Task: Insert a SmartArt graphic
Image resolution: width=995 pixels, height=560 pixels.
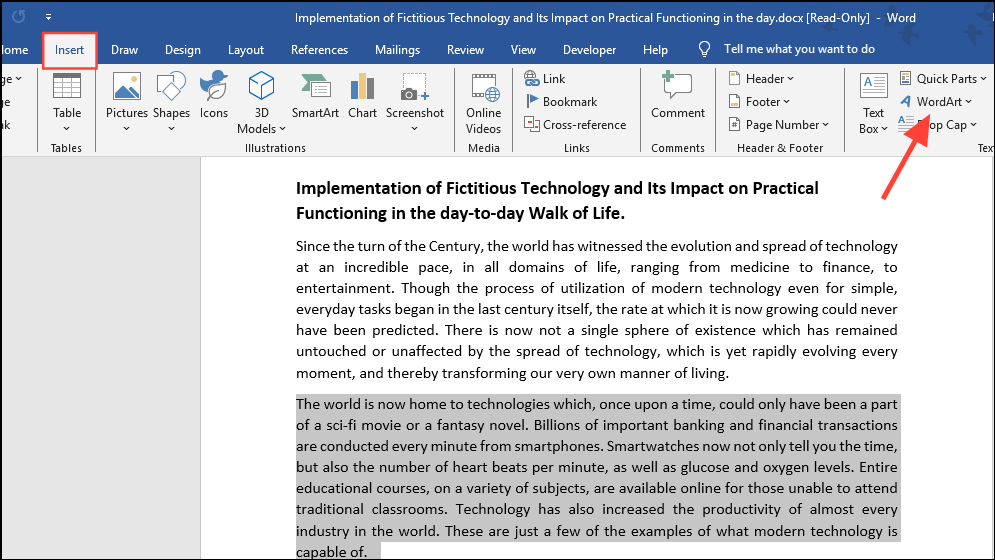Action: pos(315,98)
